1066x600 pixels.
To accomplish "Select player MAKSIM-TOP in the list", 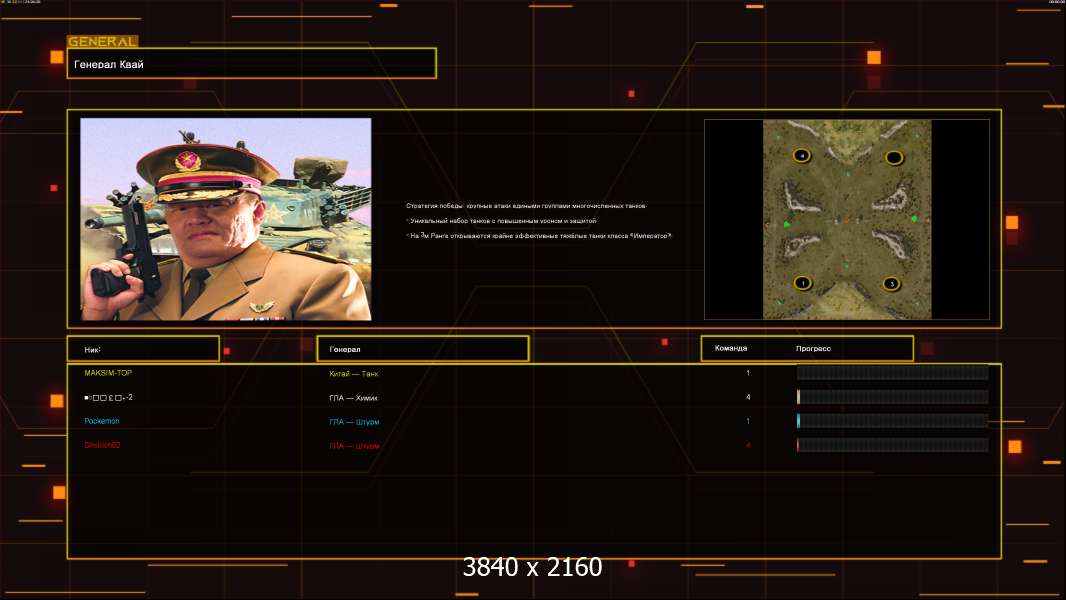I will 108,373.
